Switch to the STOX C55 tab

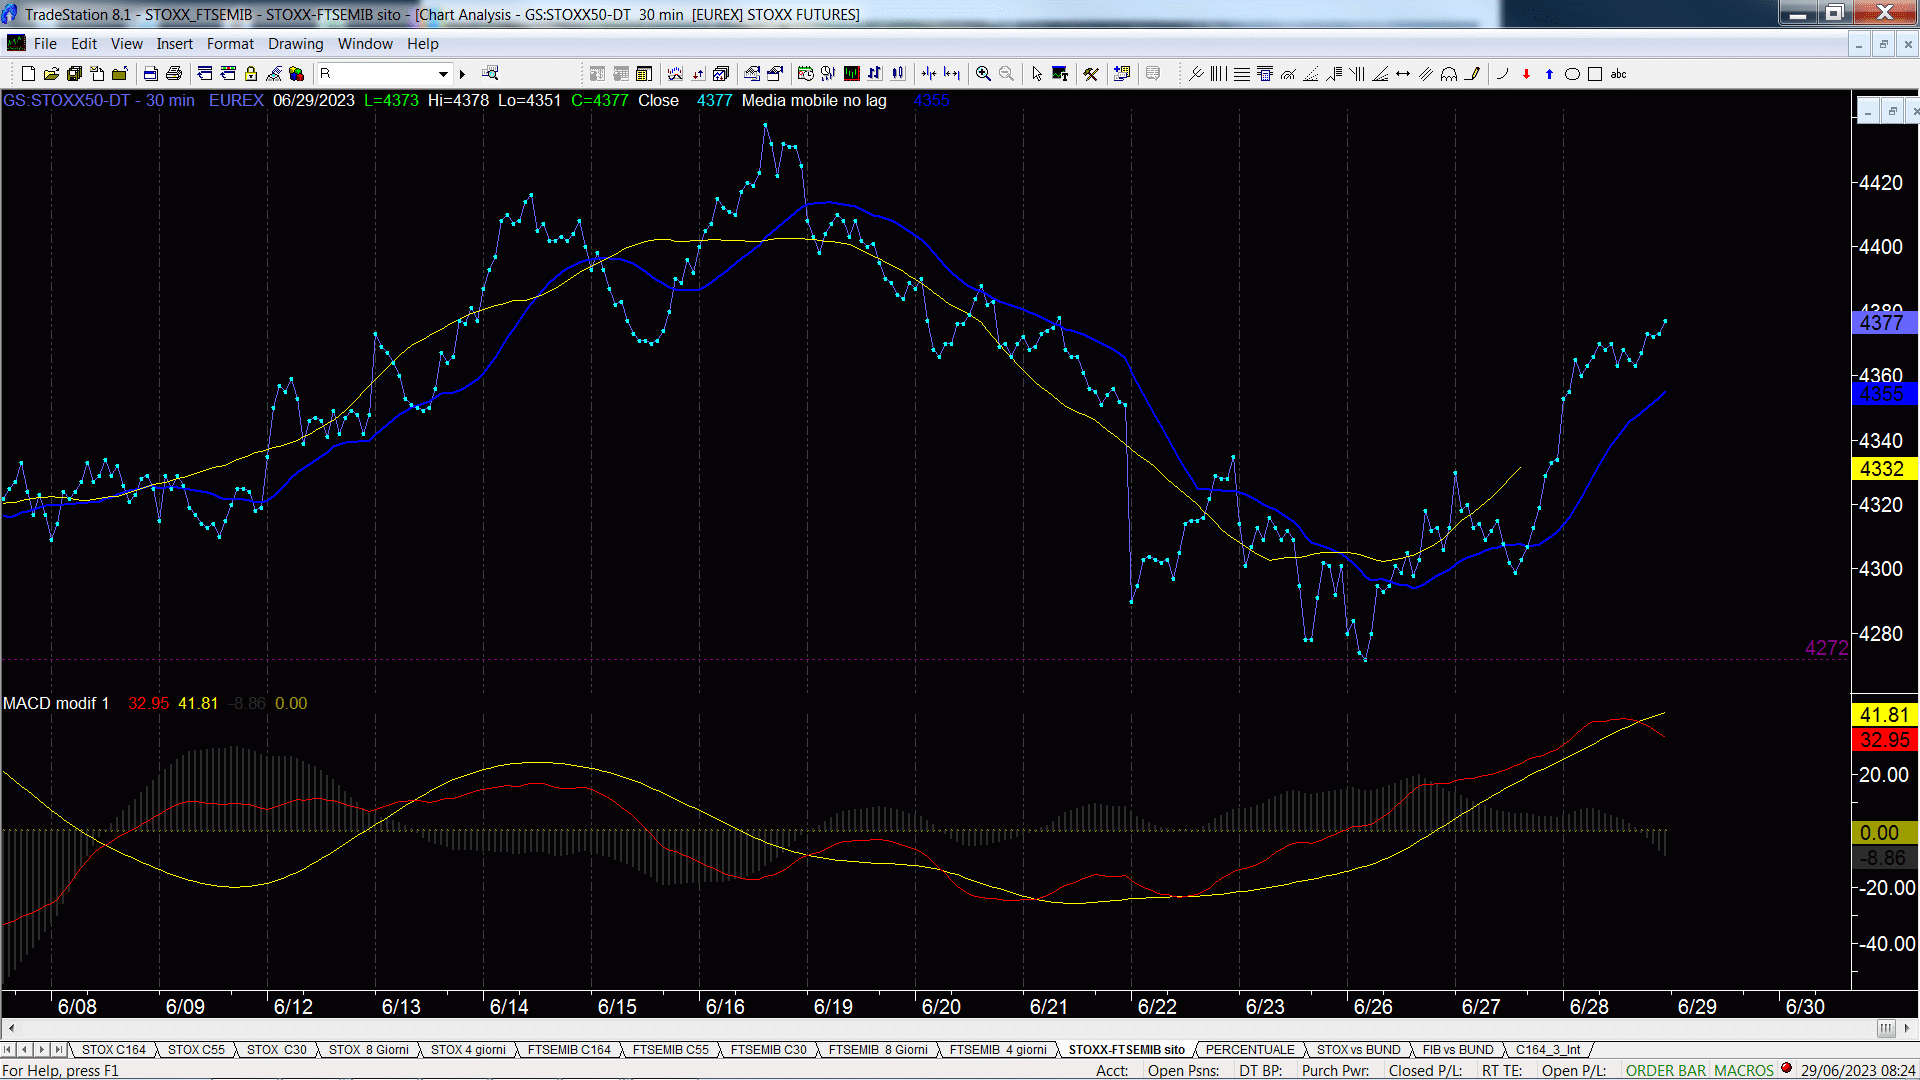click(x=196, y=1049)
